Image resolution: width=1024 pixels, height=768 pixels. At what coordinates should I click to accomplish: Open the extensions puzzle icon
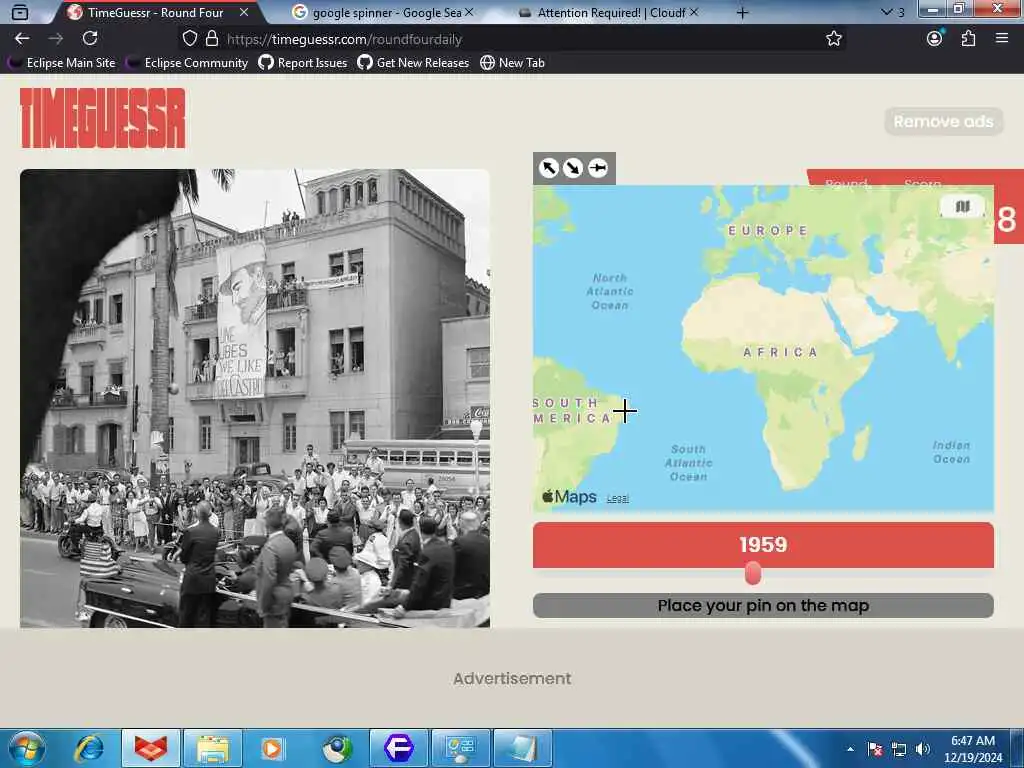(x=968, y=39)
